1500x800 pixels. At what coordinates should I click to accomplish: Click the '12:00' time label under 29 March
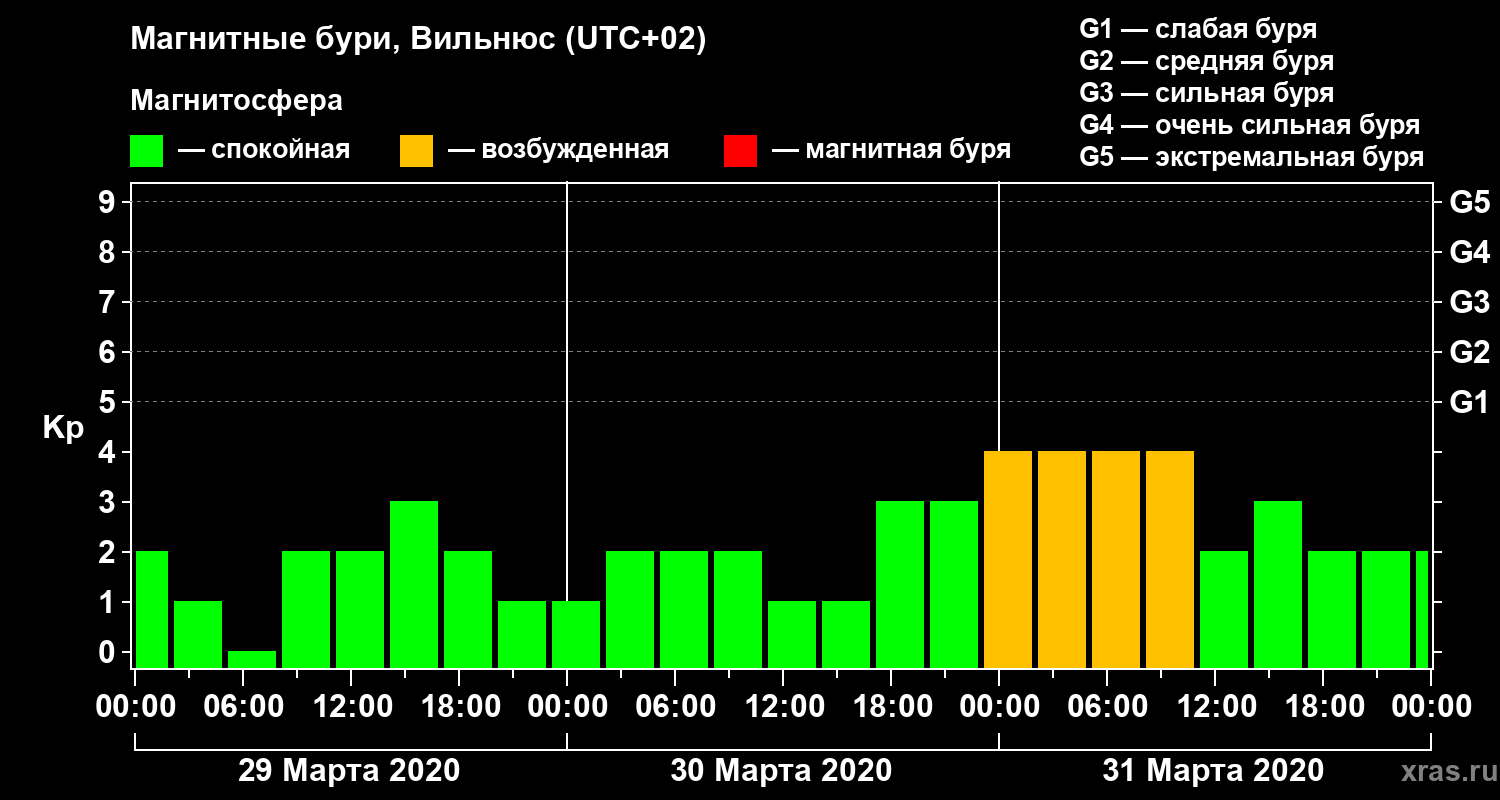tap(351, 707)
